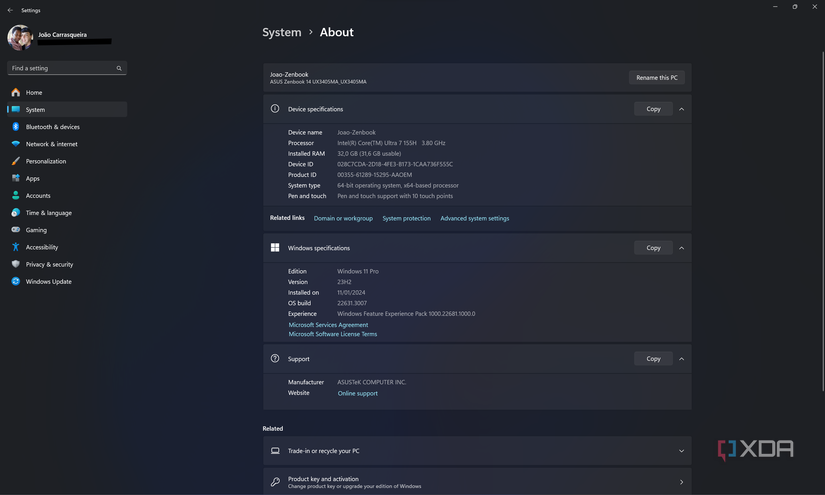Viewport: 825px width, 495px height.
Task: Click the System monitor icon in sidebar
Action: click(x=16, y=109)
